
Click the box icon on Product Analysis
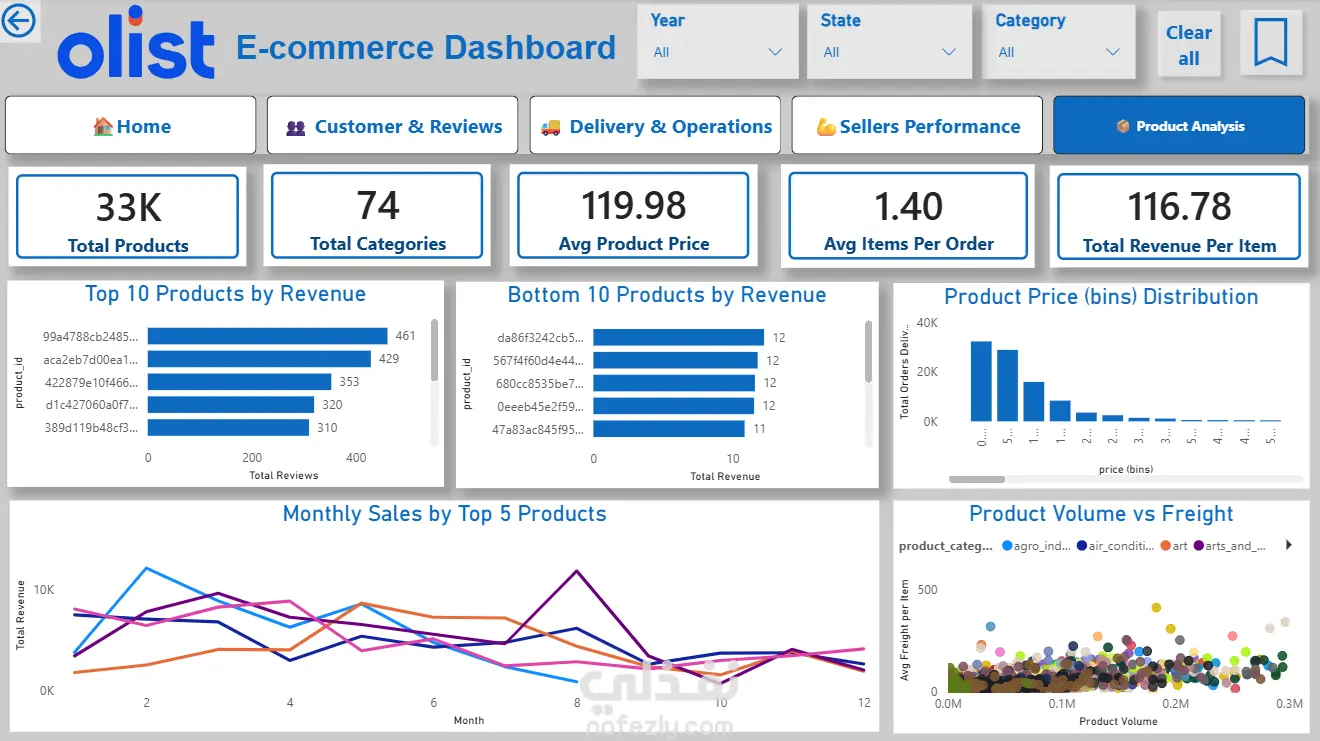(x=1123, y=126)
